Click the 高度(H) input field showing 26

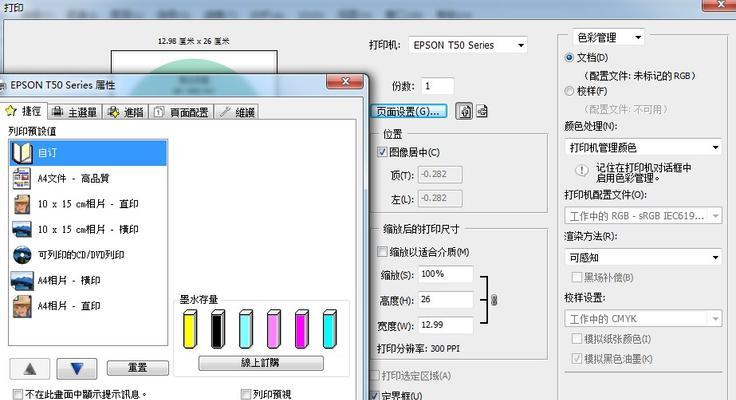coord(445,300)
